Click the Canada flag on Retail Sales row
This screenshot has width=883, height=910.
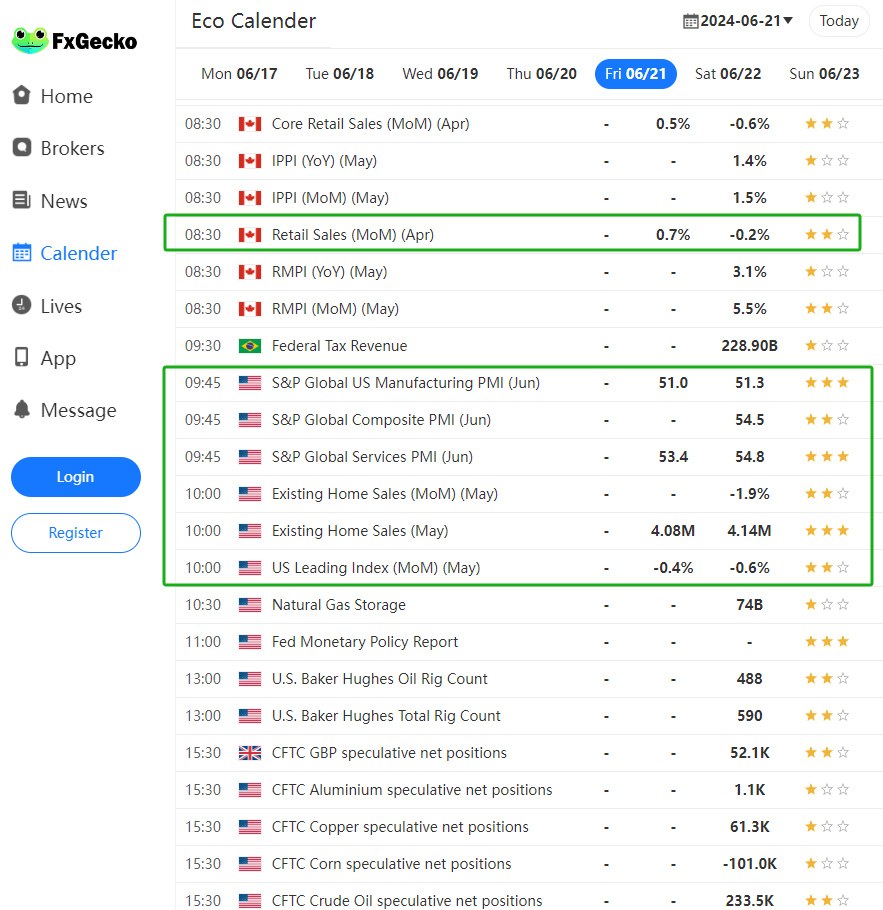coord(250,235)
